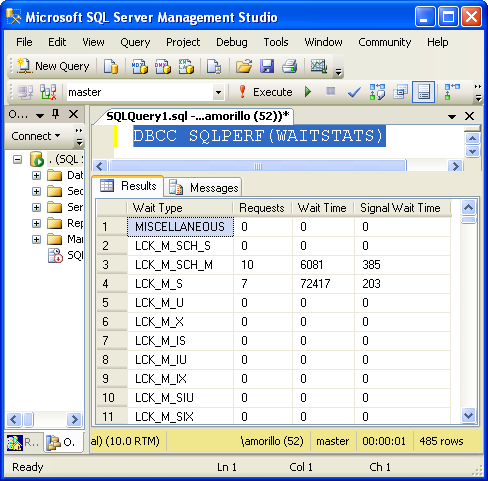Screen dimensions: 488x481
Task: Open the Community menu
Action: pos(385,42)
